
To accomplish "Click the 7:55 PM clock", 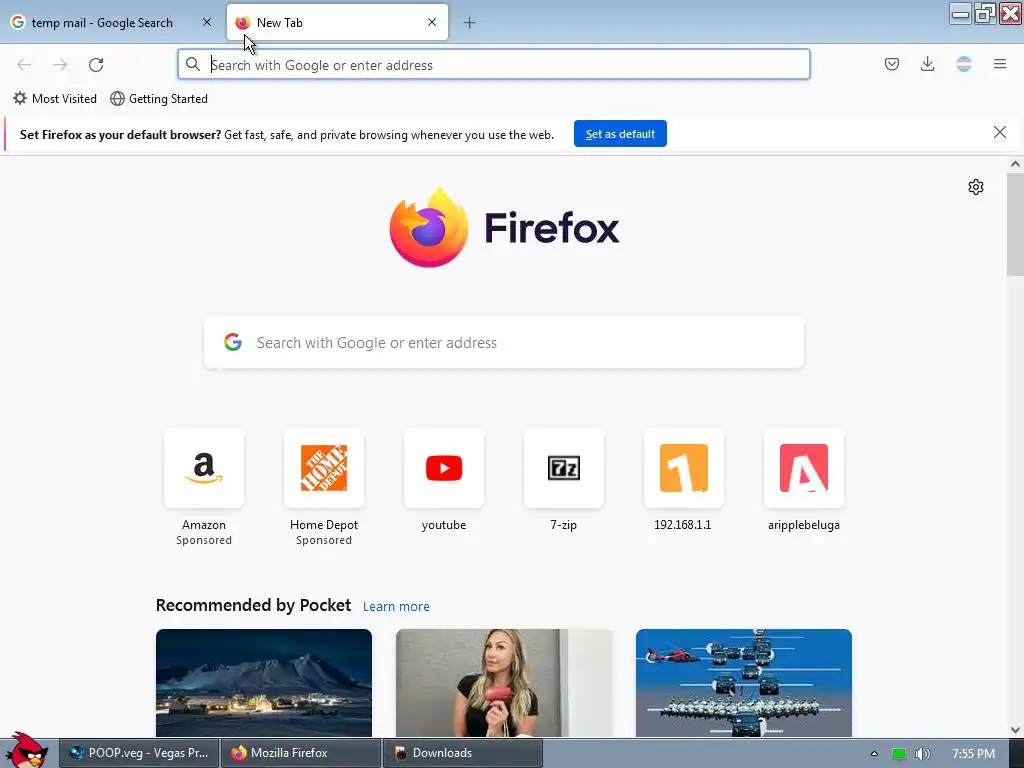I will tap(974, 754).
